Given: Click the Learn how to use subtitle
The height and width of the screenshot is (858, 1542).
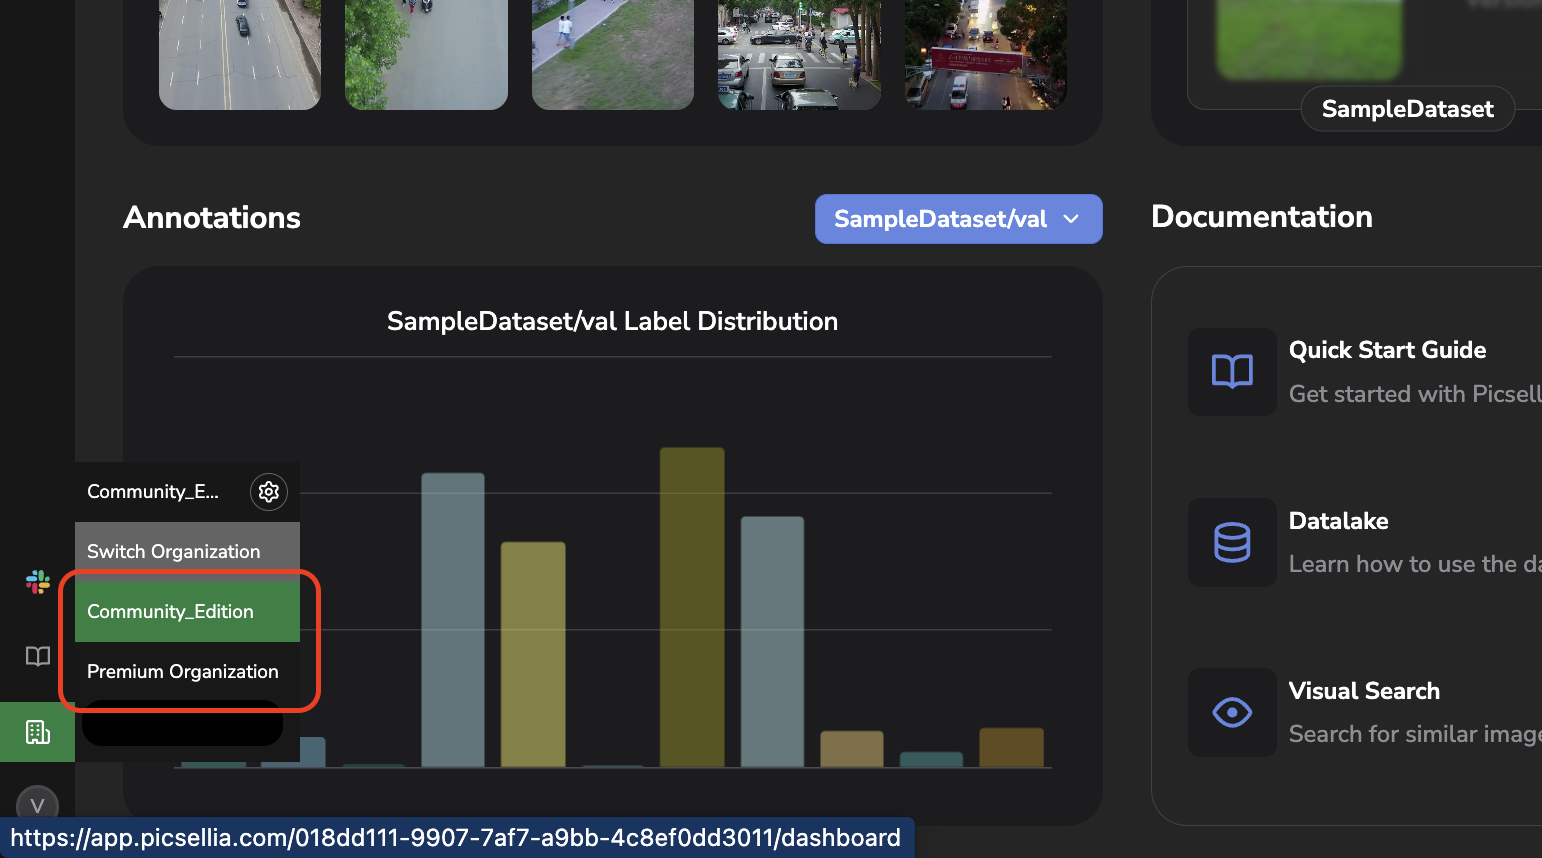Looking at the screenshot, I should [x=1415, y=564].
